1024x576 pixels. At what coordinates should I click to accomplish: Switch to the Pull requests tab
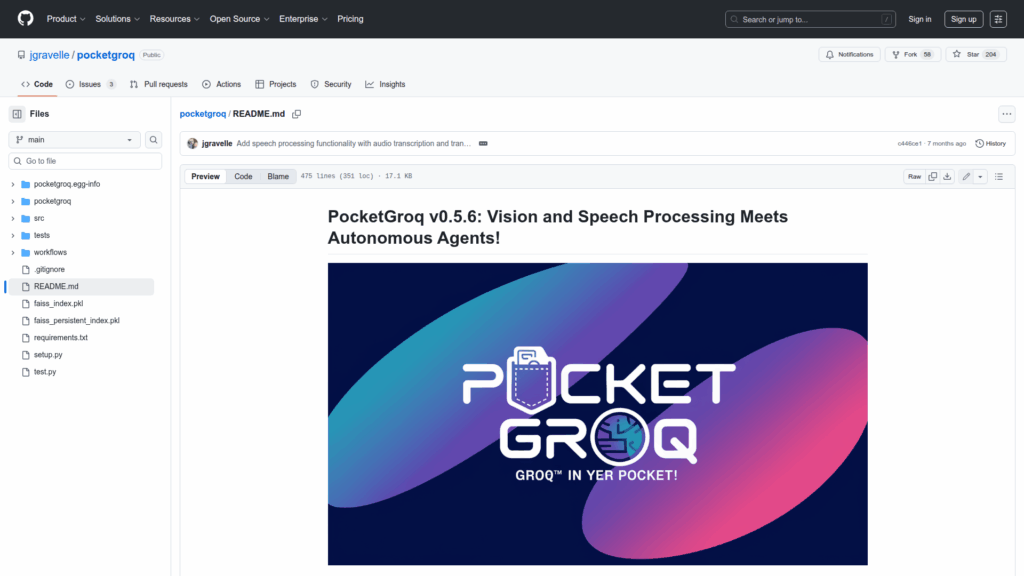click(x=159, y=84)
